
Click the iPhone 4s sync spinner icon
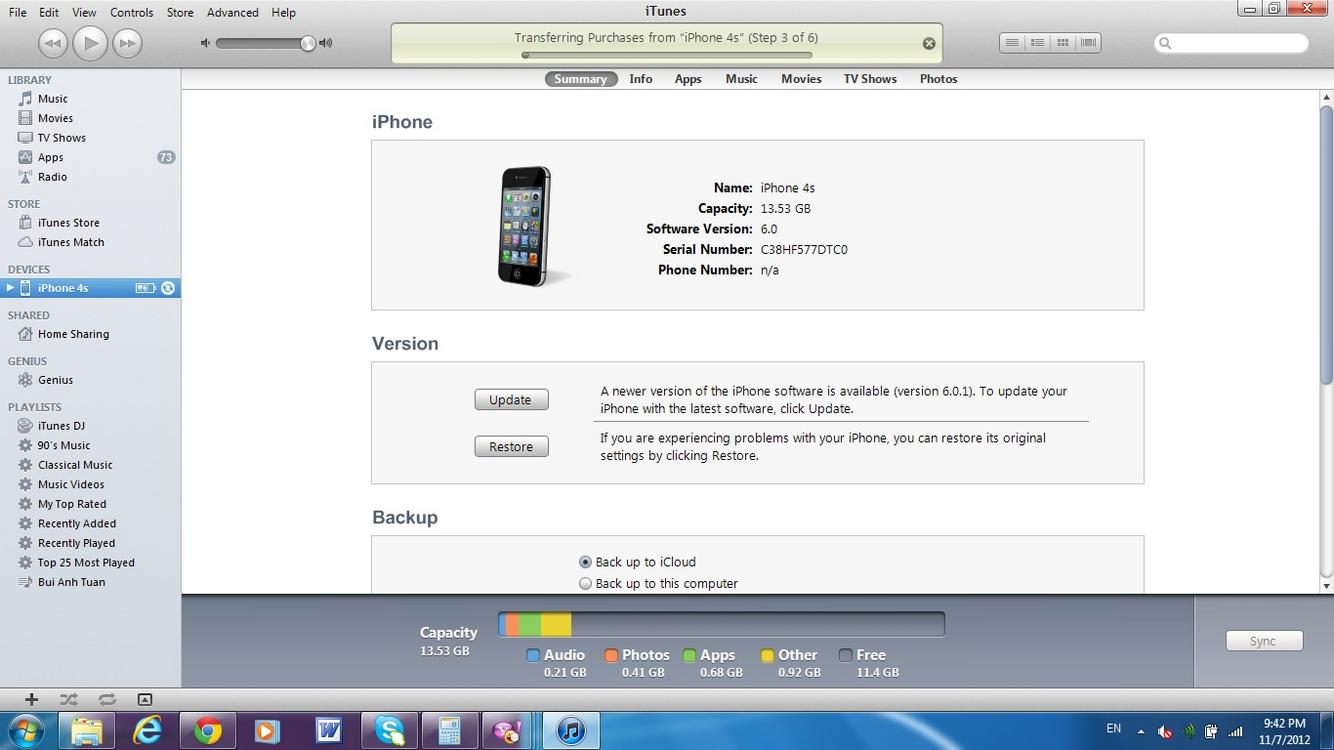pyautogui.click(x=168, y=288)
